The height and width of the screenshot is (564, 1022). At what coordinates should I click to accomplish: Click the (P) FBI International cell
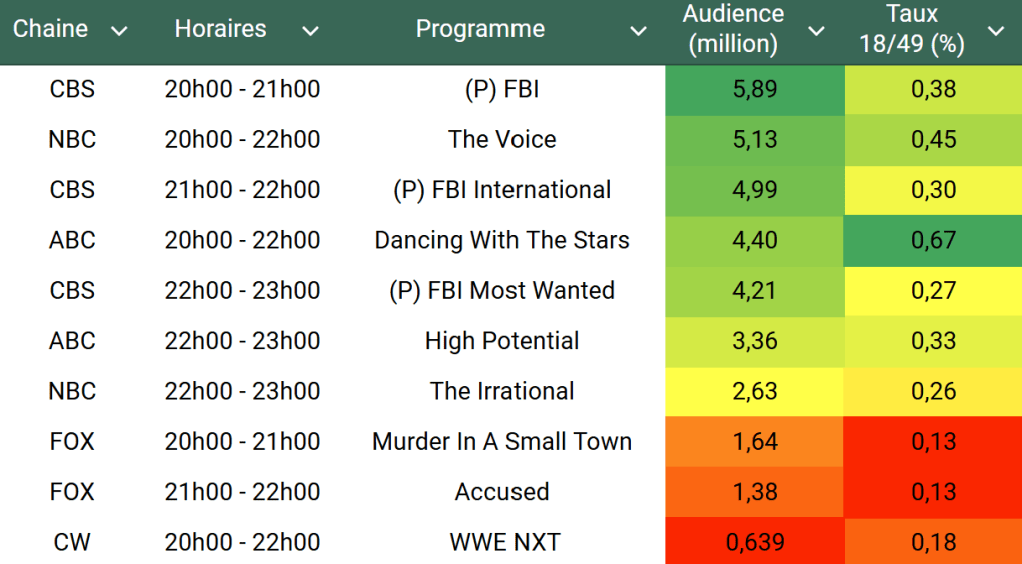[x=502, y=190]
